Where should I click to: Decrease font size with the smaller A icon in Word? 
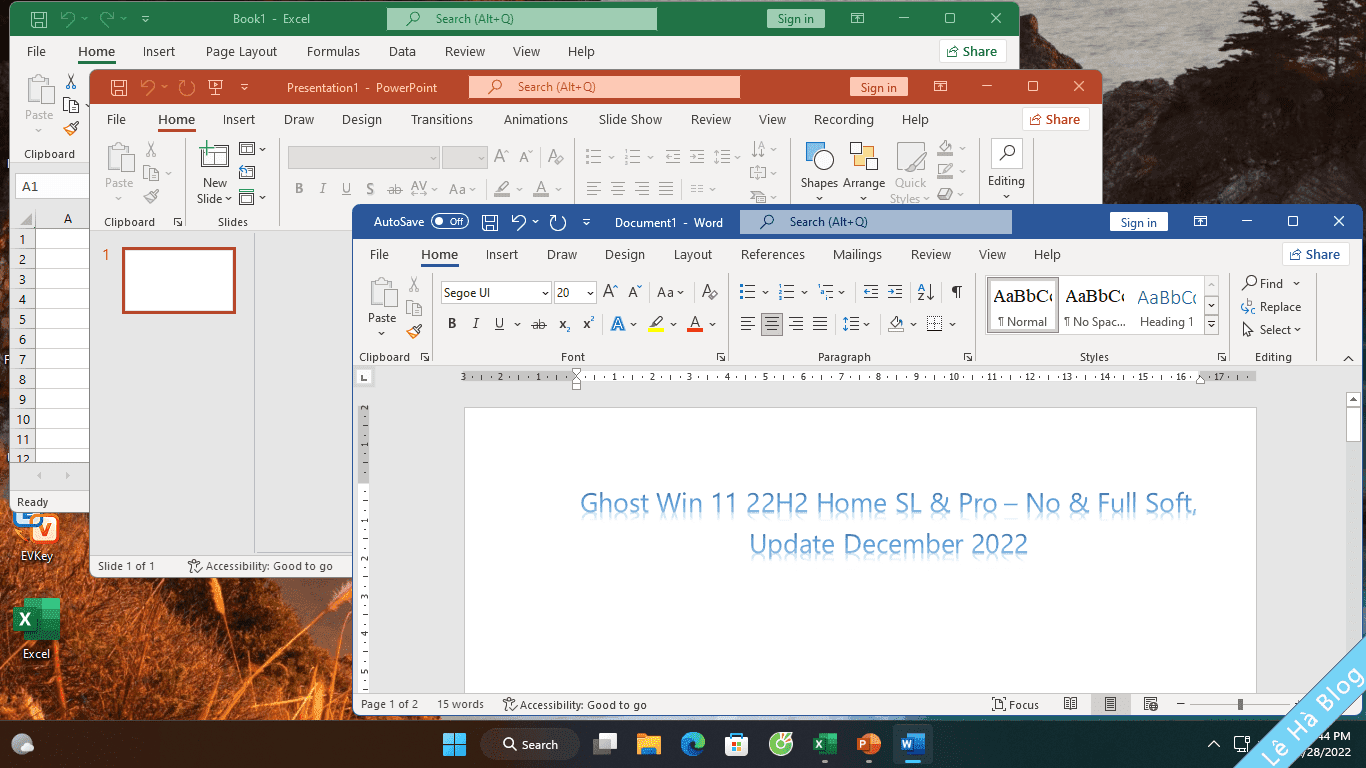point(634,292)
